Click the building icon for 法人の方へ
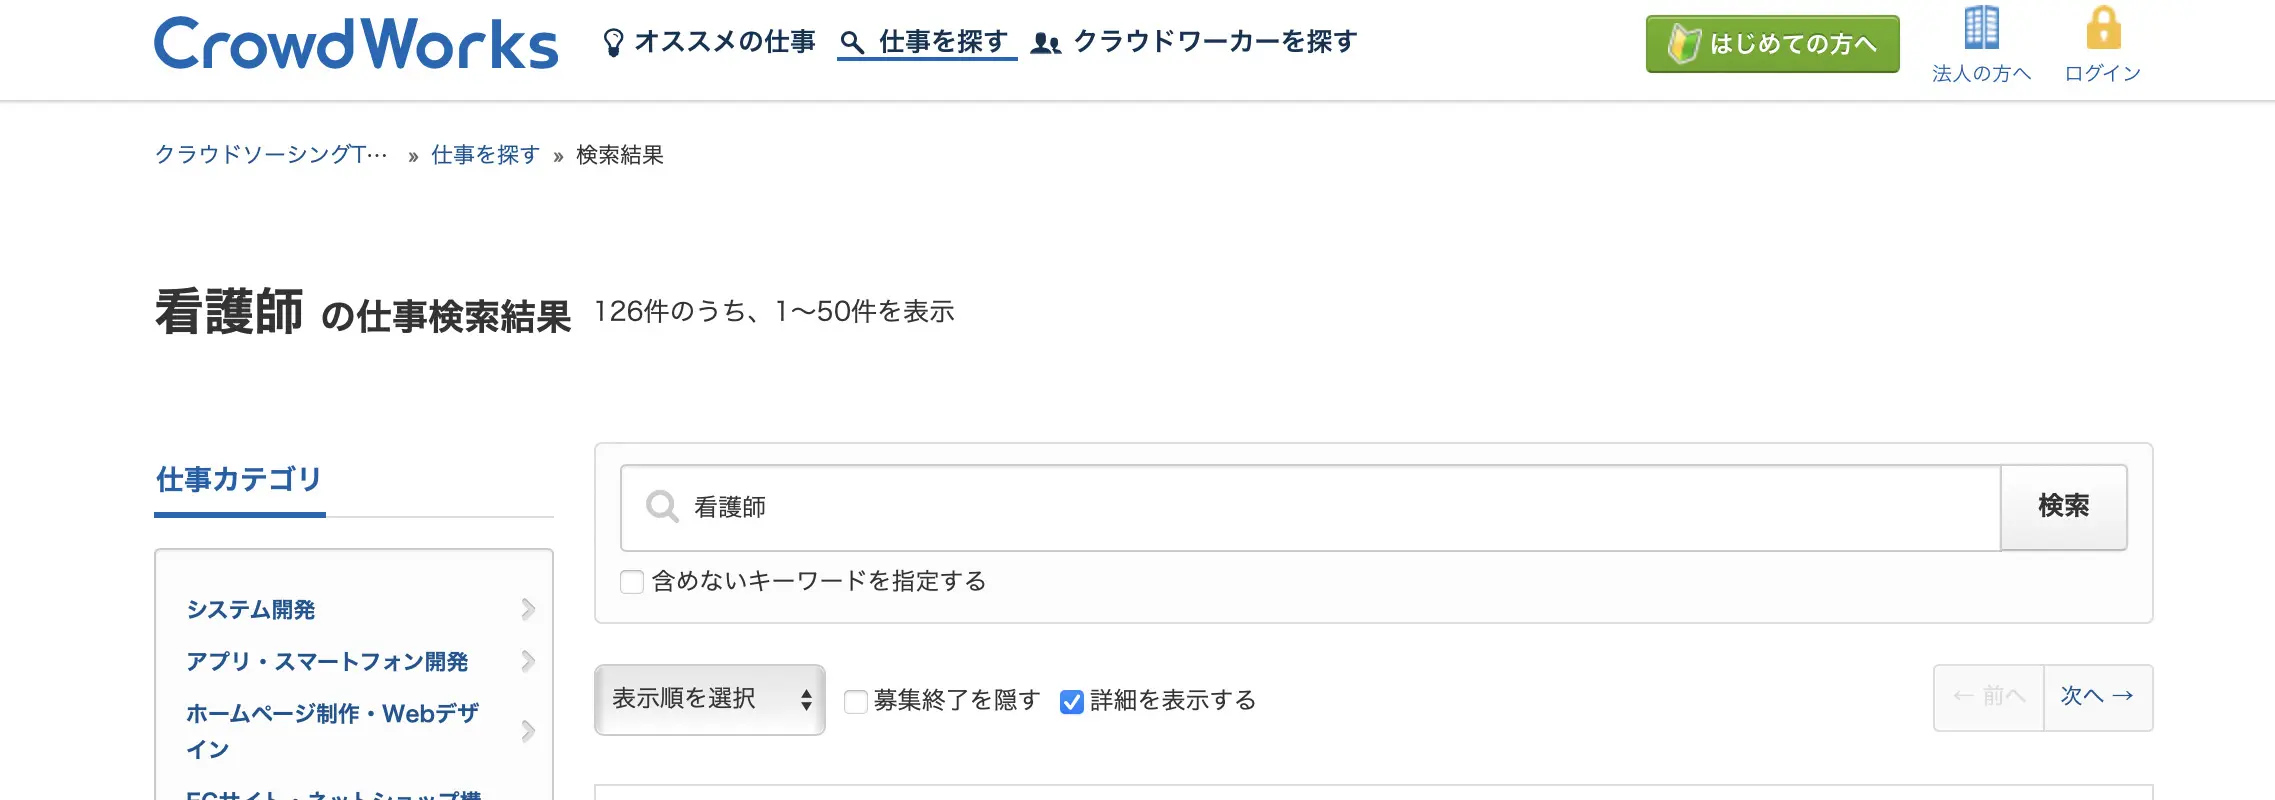Viewport: 2275px width, 800px height. point(1981,28)
